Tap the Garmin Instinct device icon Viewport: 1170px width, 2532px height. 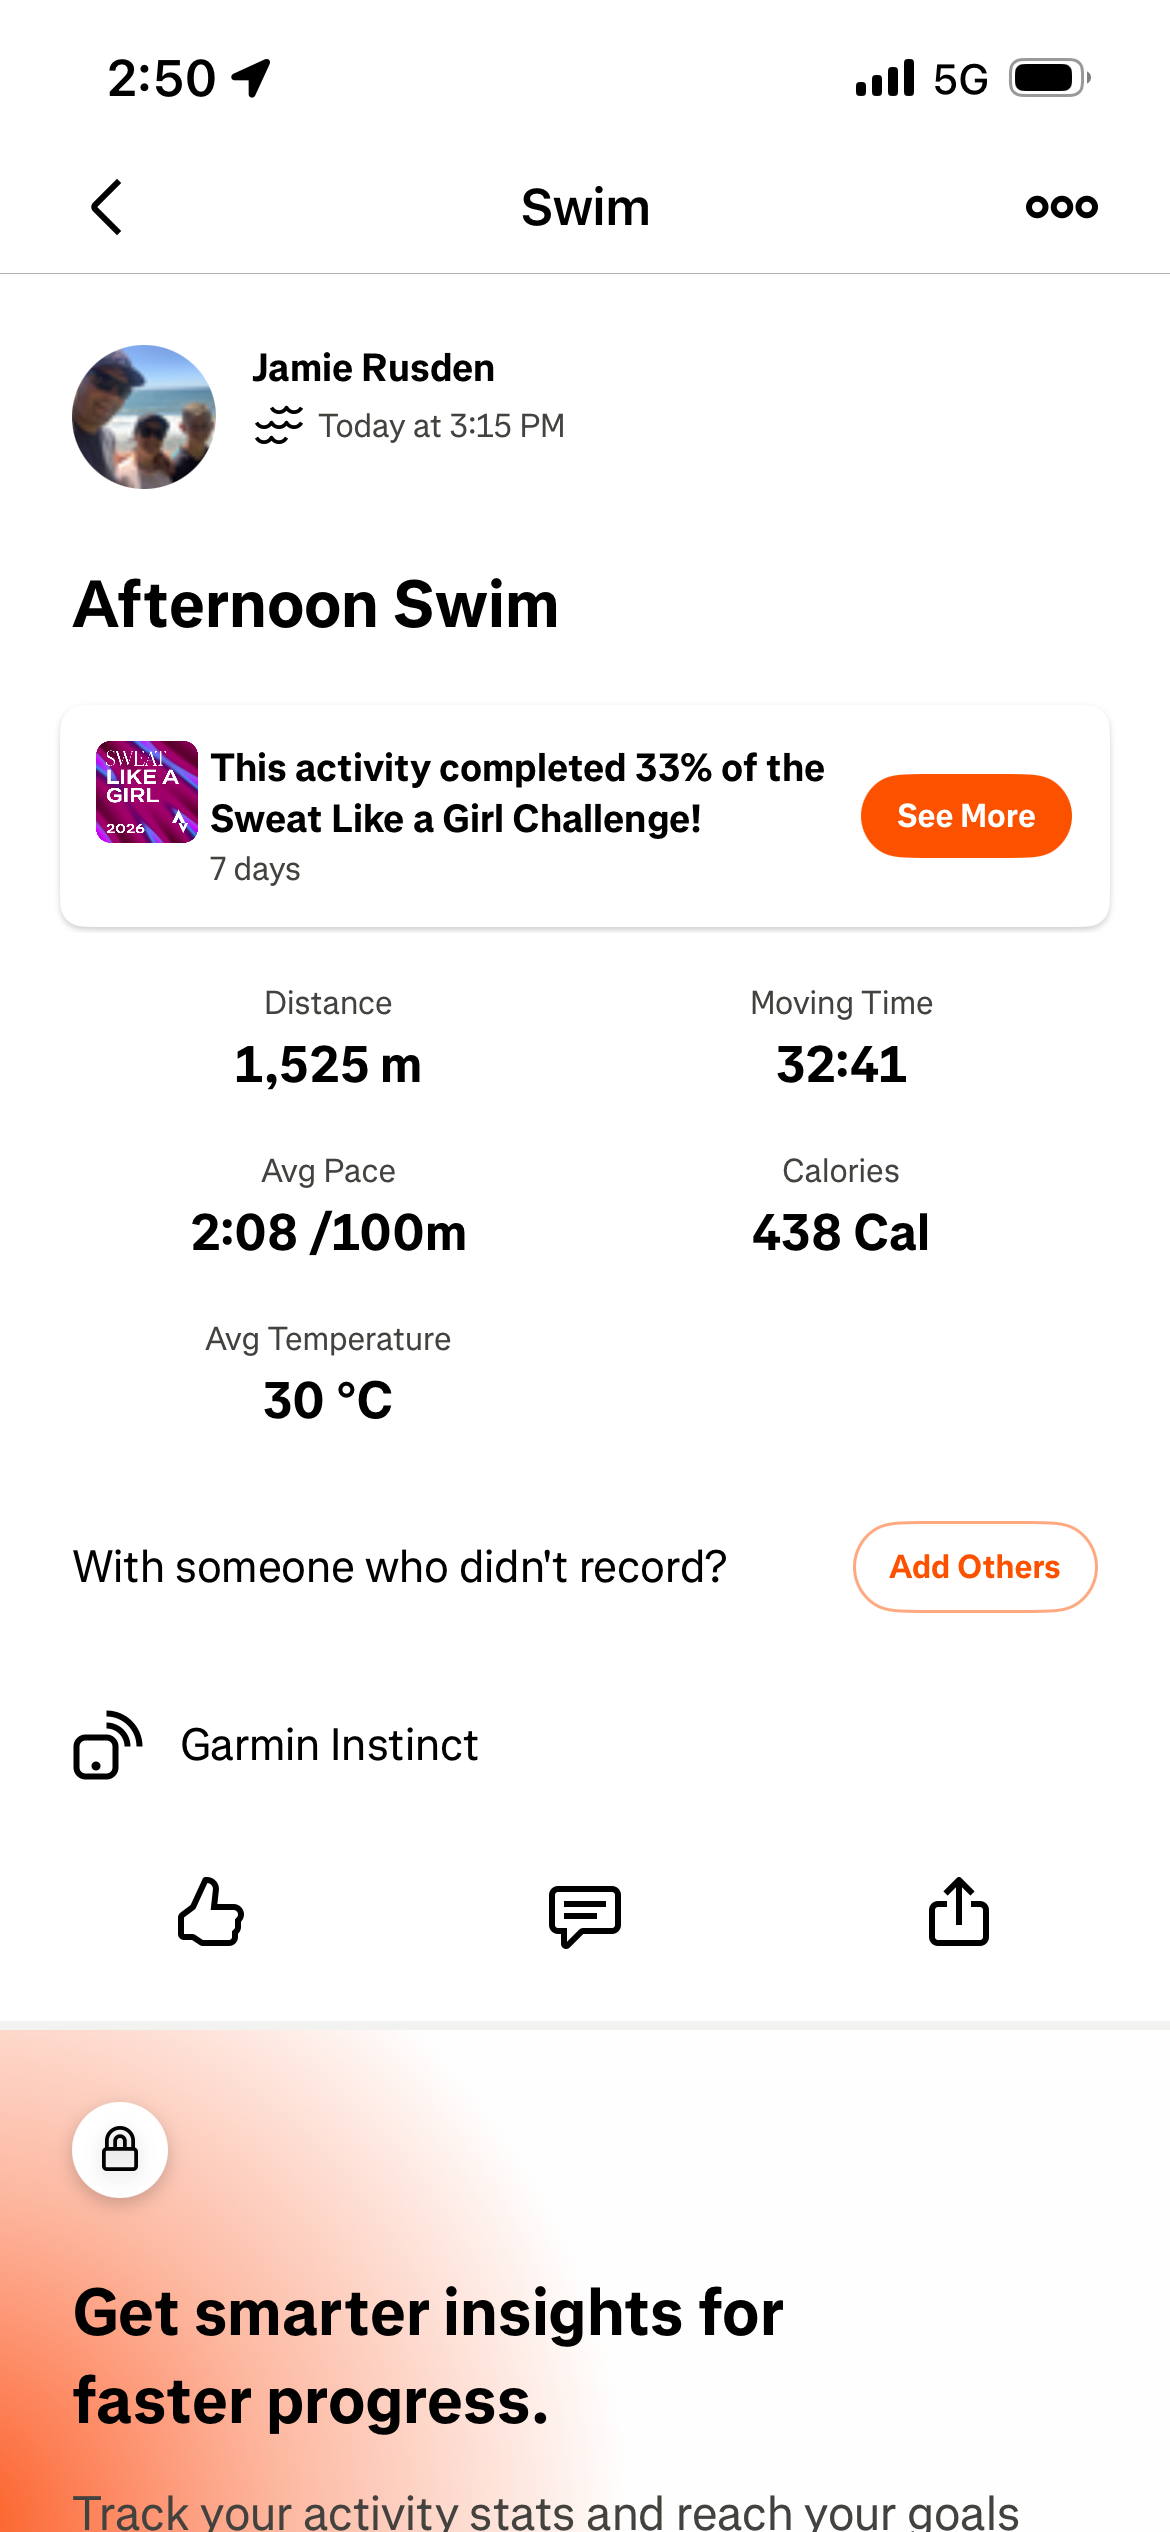pos(107,1745)
